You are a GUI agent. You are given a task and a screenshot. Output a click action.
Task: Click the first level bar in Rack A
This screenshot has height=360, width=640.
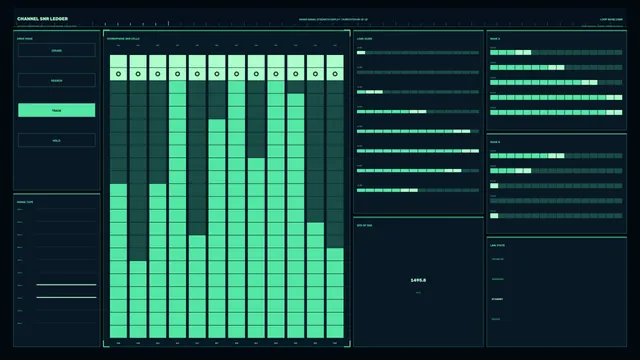[x=556, y=53]
